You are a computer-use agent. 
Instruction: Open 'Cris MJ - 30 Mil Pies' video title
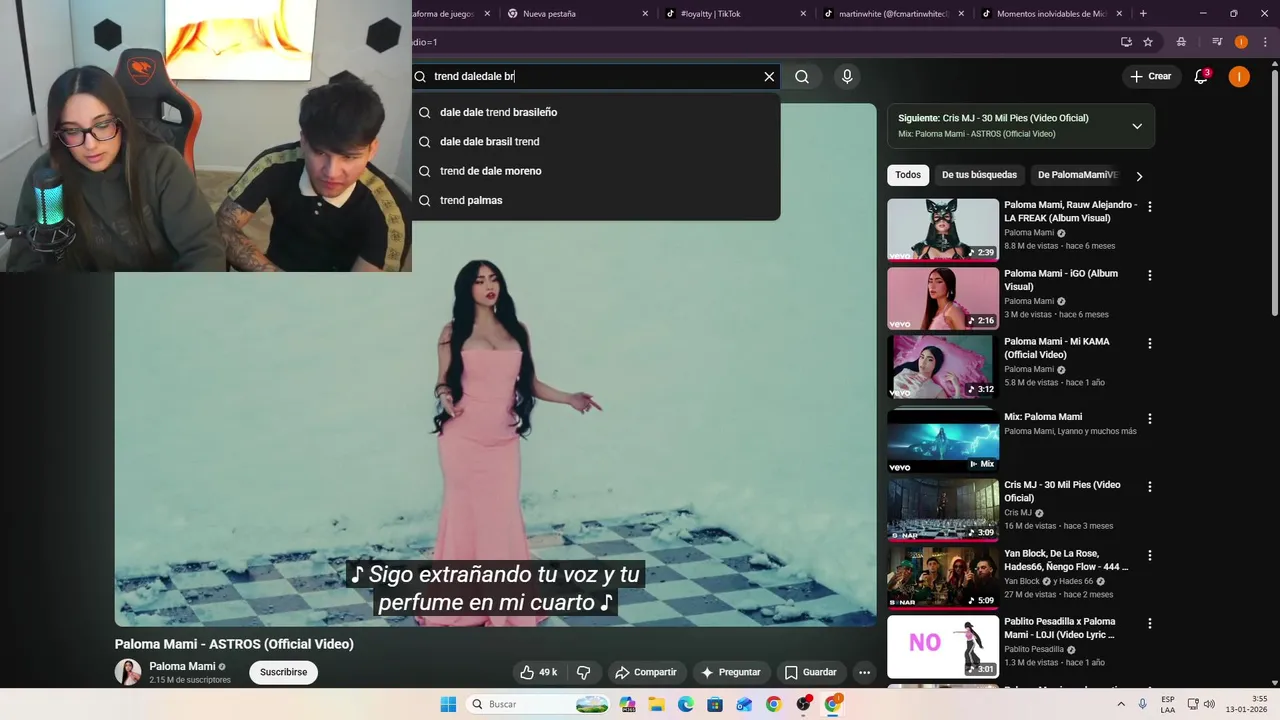(x=1062, y=491)
